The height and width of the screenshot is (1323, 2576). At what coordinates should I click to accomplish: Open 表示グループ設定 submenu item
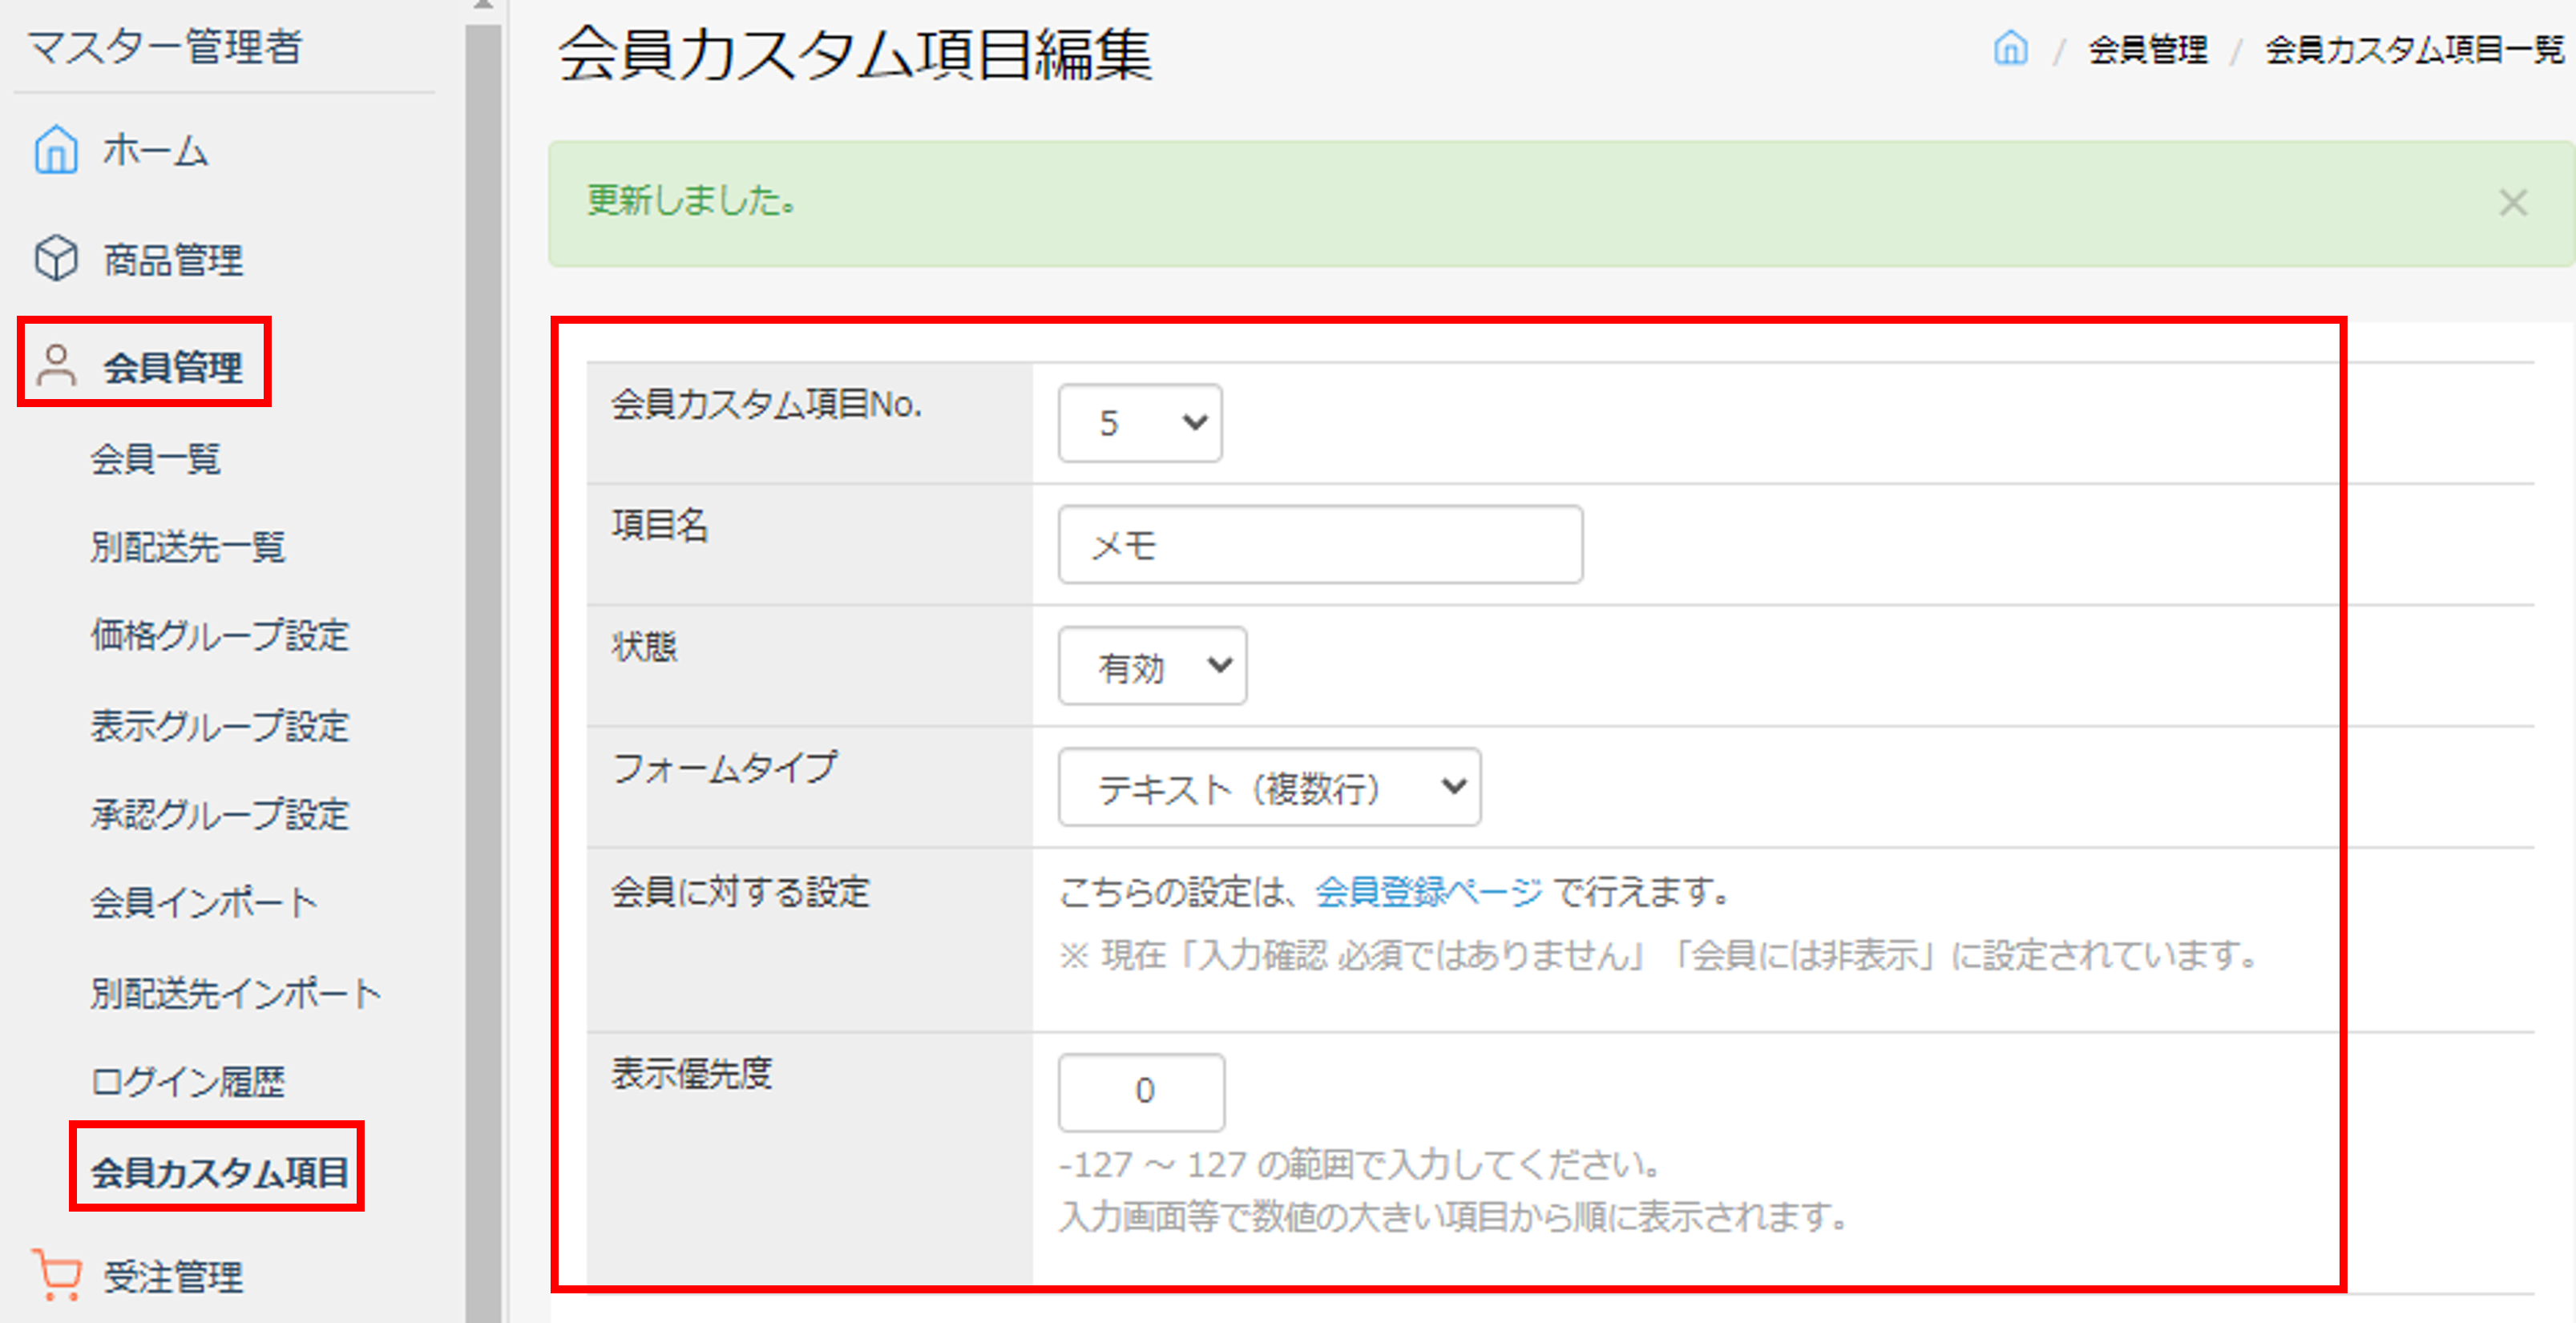(220, 726)
